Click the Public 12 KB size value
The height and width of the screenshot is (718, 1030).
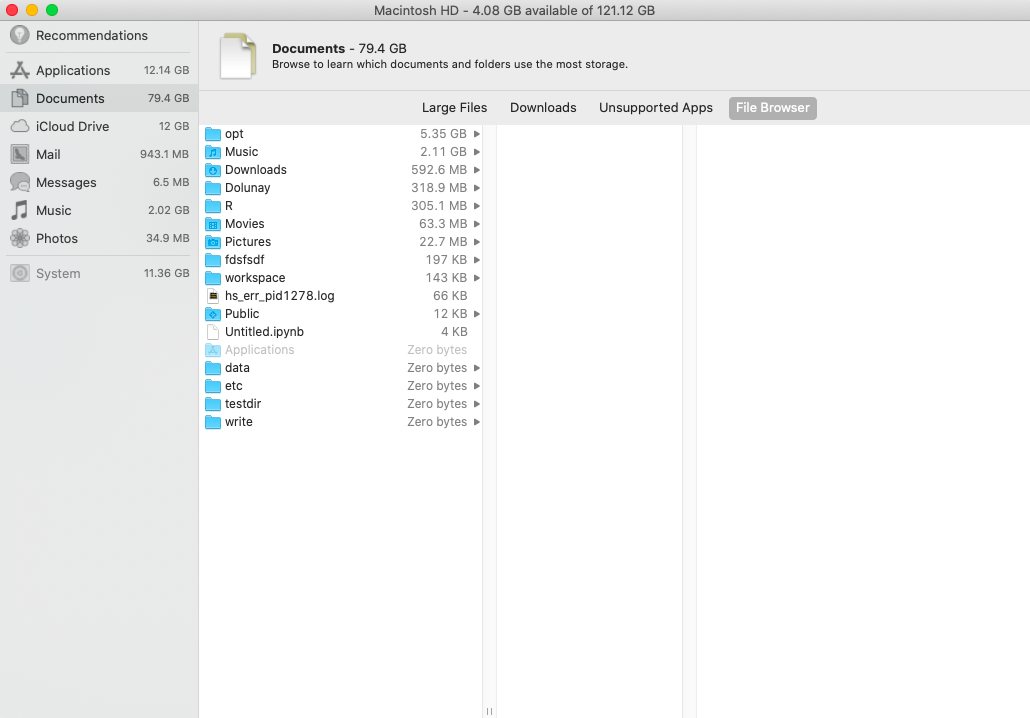pos(450,314)
